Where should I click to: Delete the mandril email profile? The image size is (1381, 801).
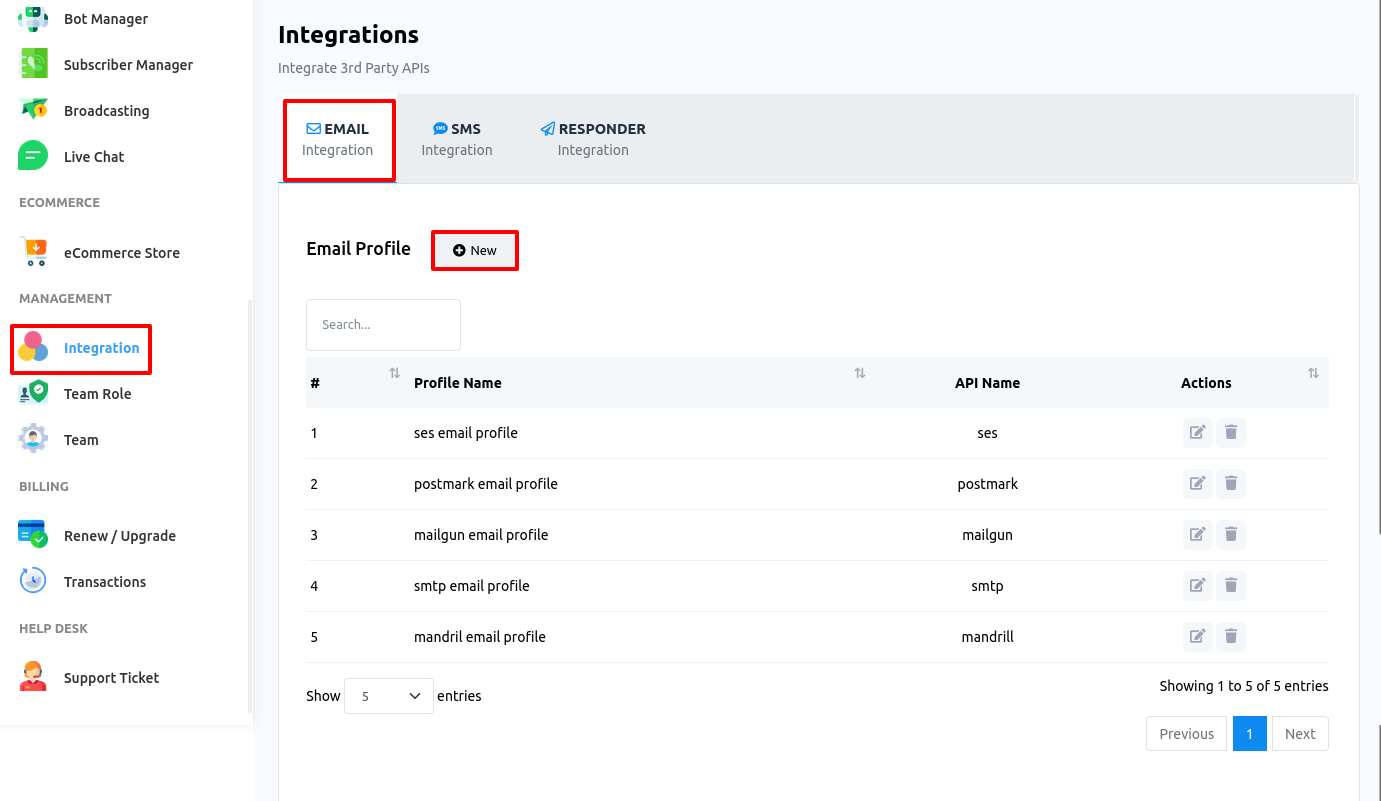coord(1231,636)
